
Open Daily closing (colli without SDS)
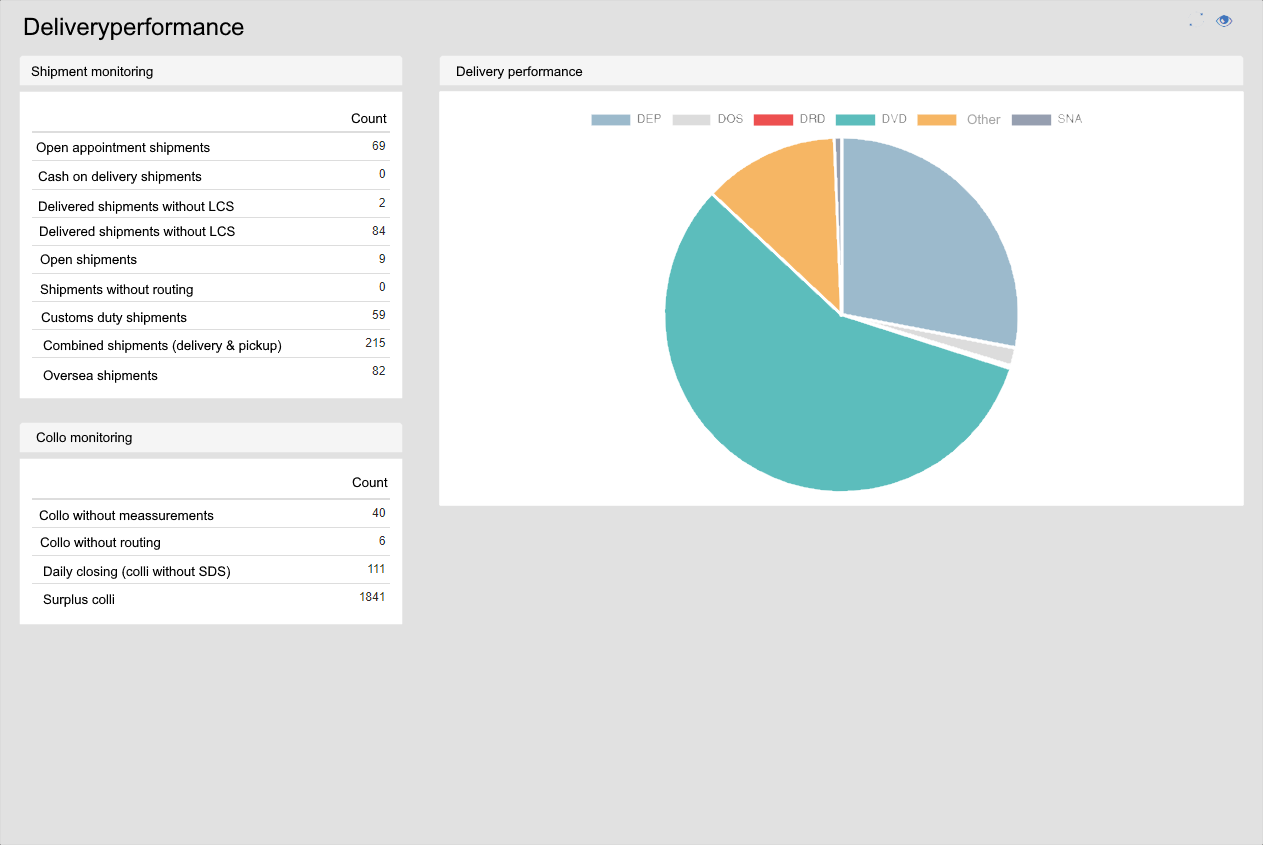pos(137,572)
